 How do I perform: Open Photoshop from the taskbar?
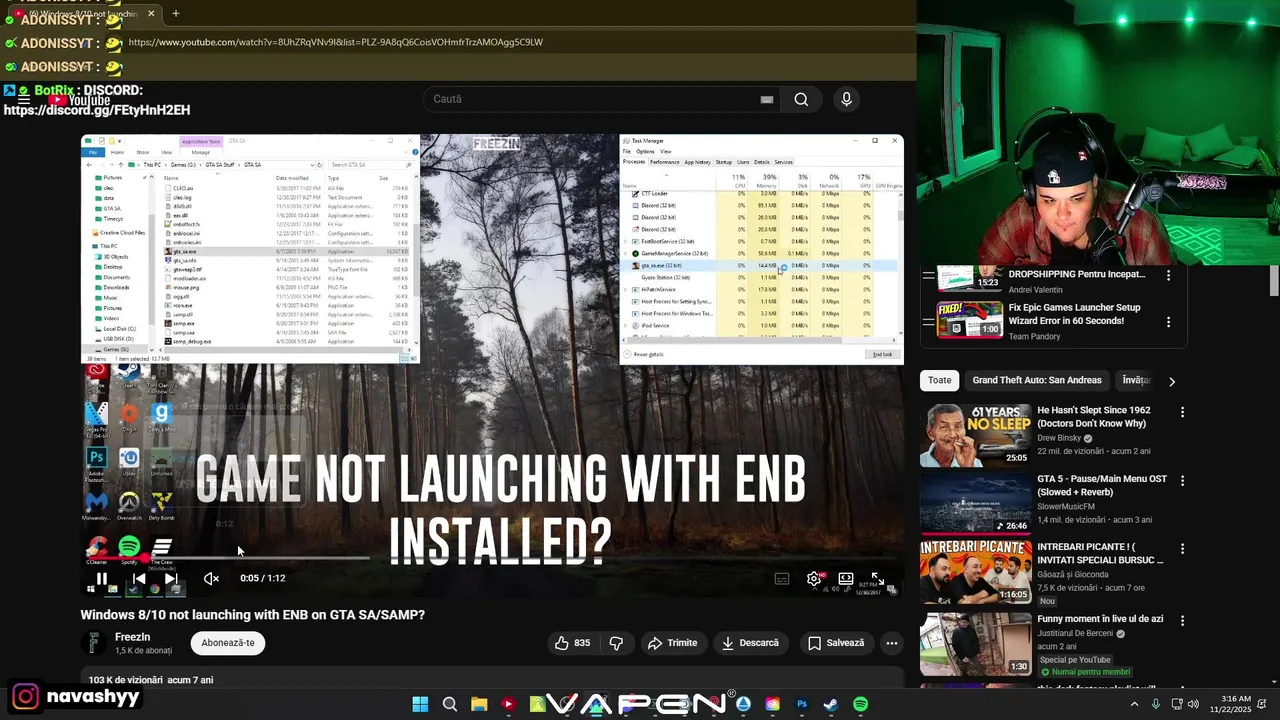(802, 704)
